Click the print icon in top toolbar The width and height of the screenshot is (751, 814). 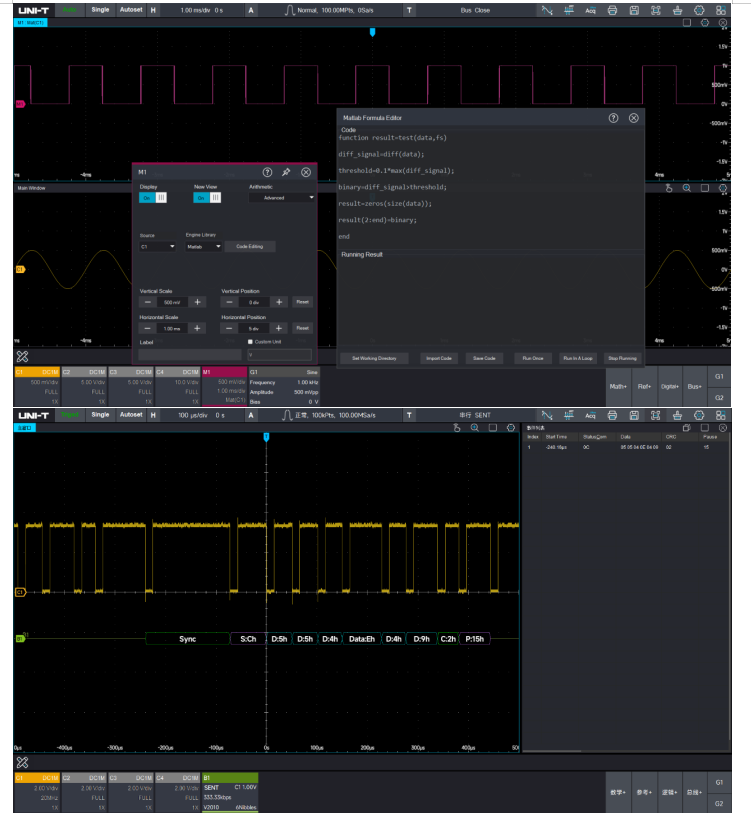611,9
